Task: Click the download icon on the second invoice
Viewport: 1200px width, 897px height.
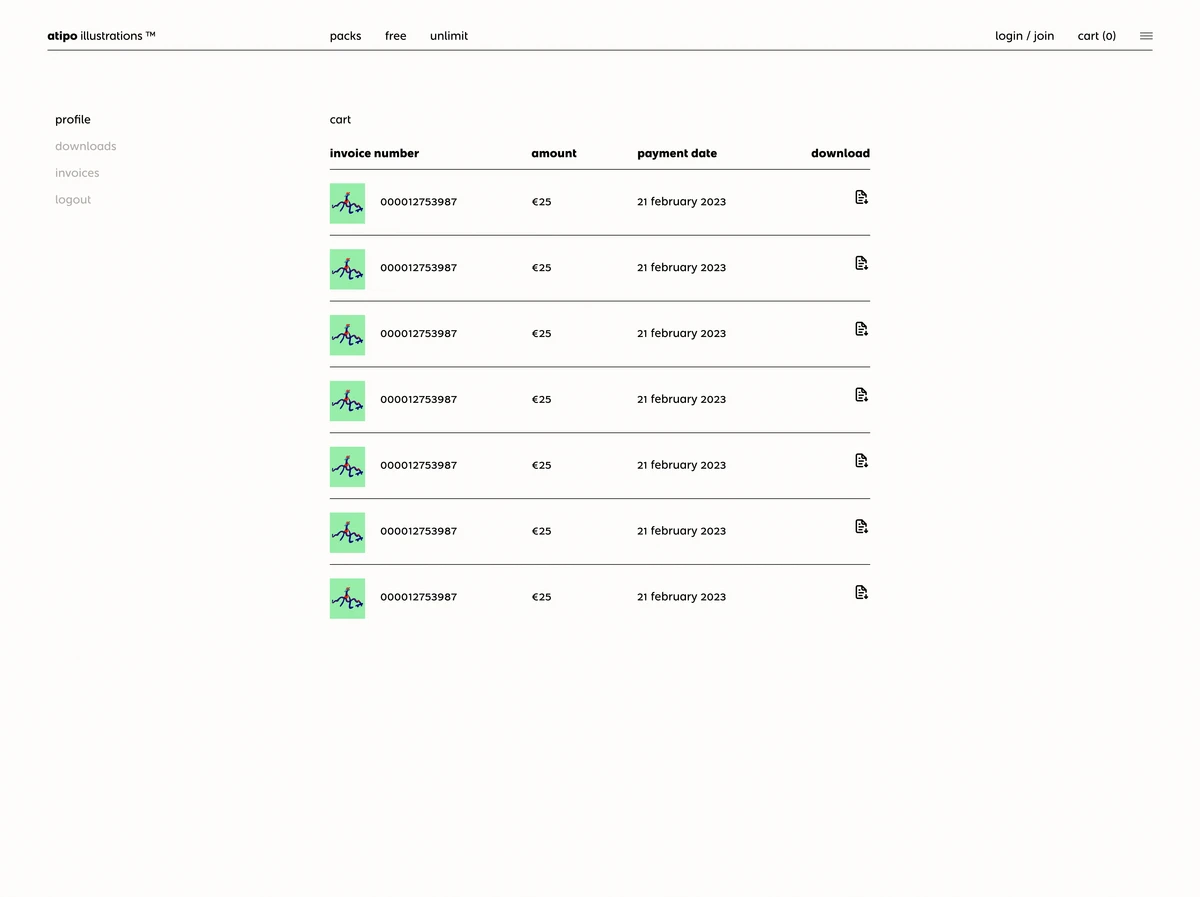Action: coord(861,263)
